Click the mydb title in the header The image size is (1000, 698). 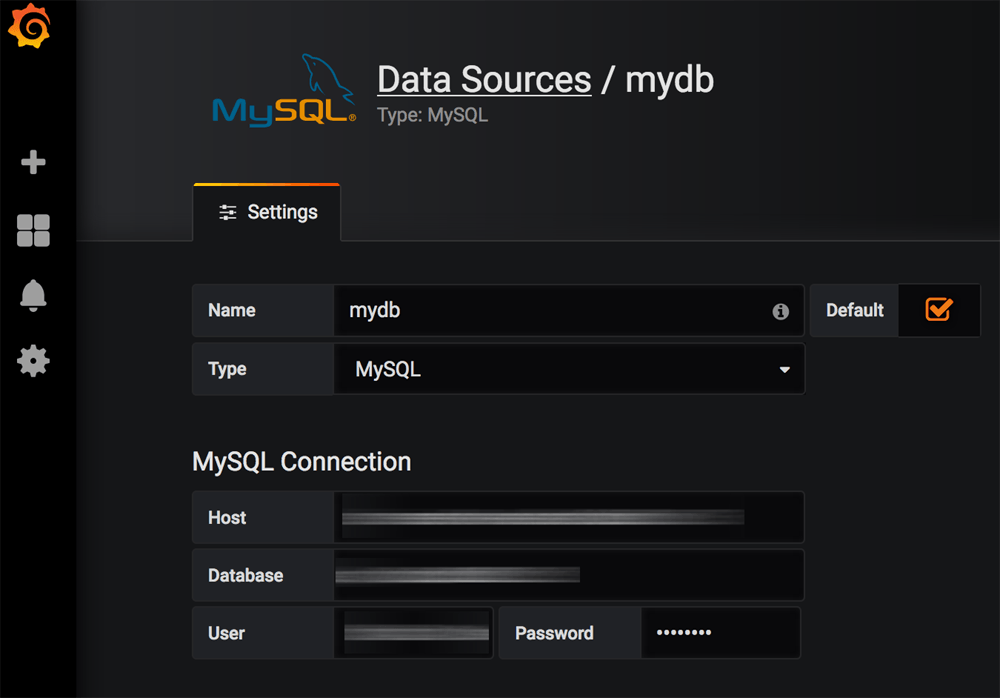pyautogui.click(x=669, y=80)
